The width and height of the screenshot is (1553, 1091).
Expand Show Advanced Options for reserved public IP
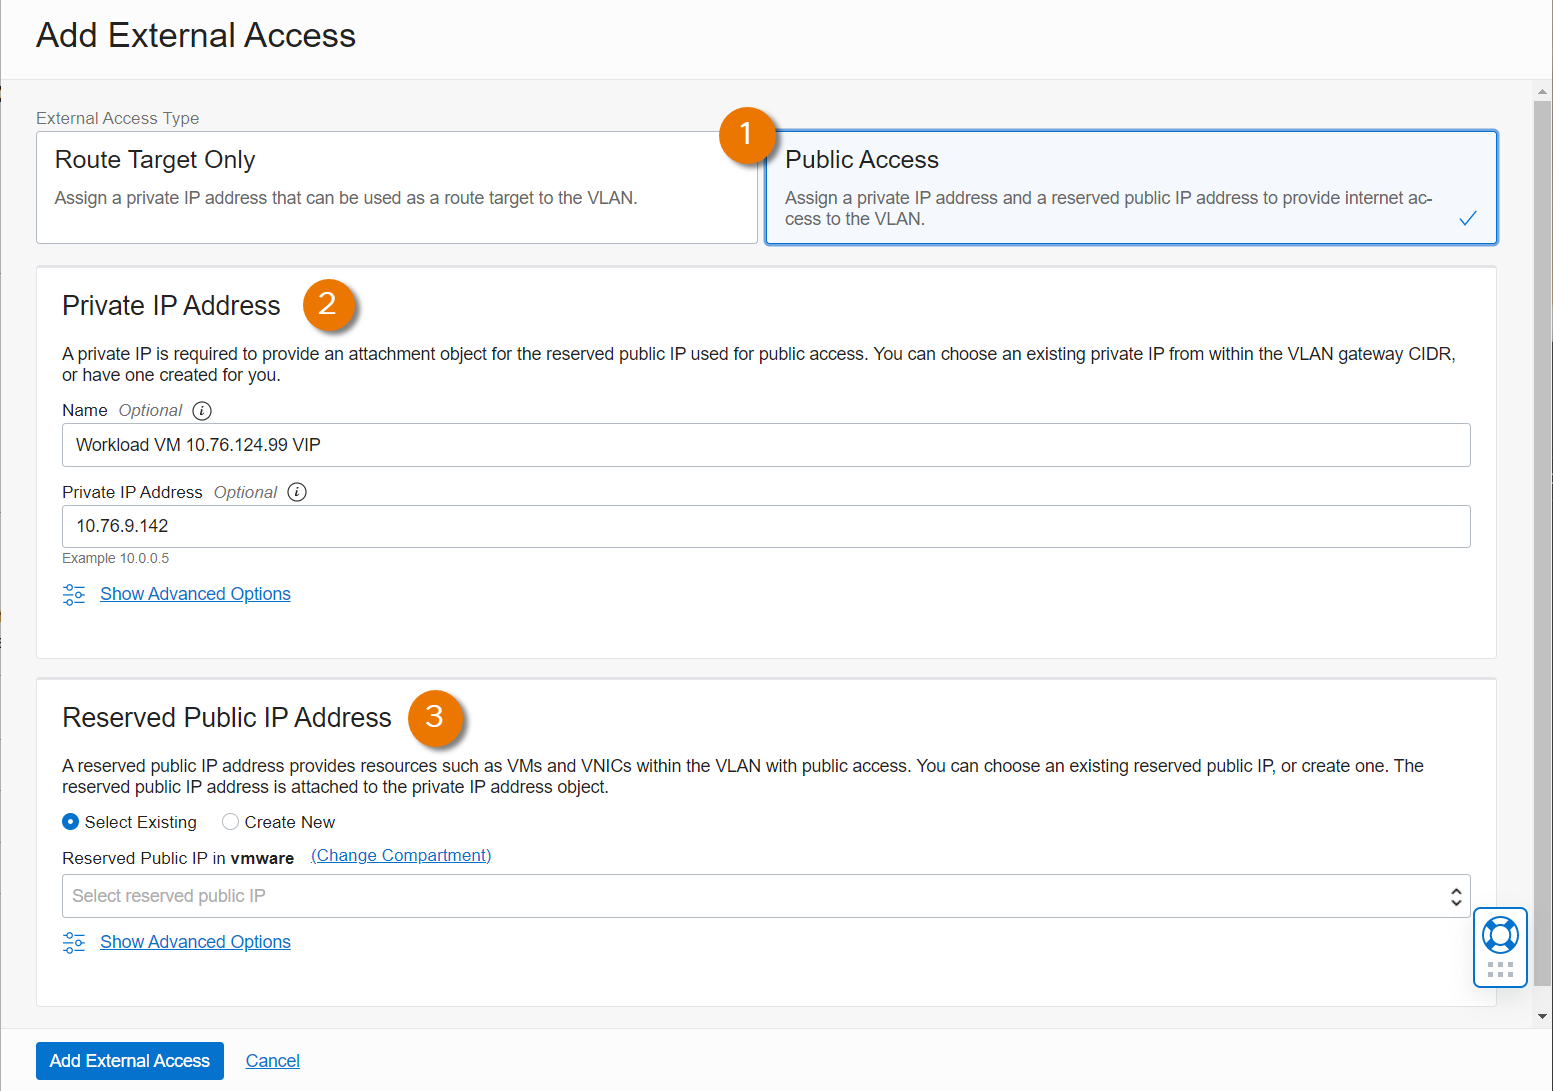pyautogui.click(x=195, y=942)
